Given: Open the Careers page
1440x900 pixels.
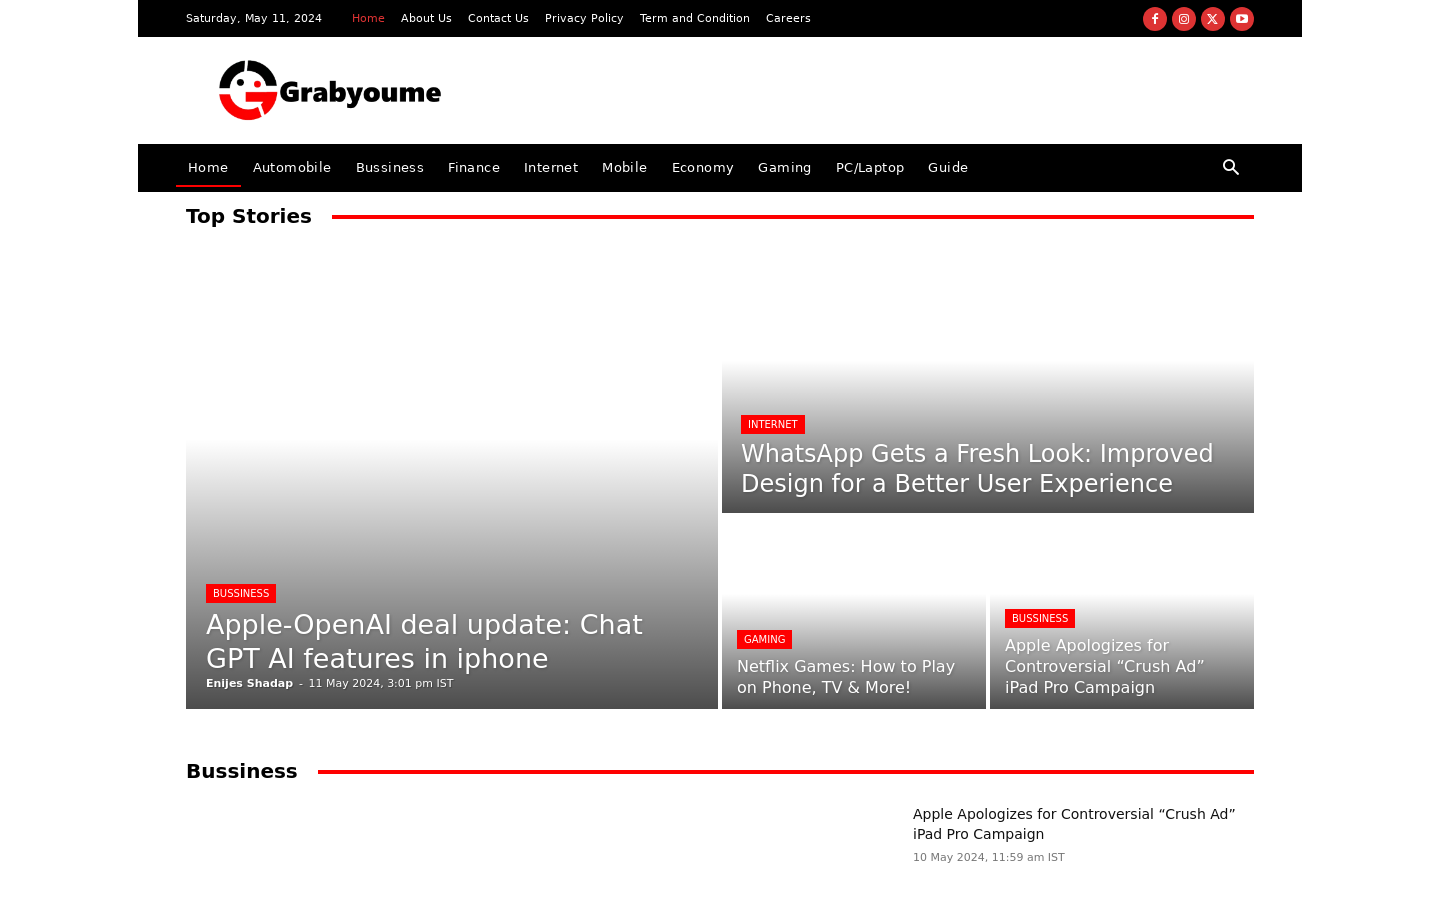Looking at the screenshot, I should 788,18.
